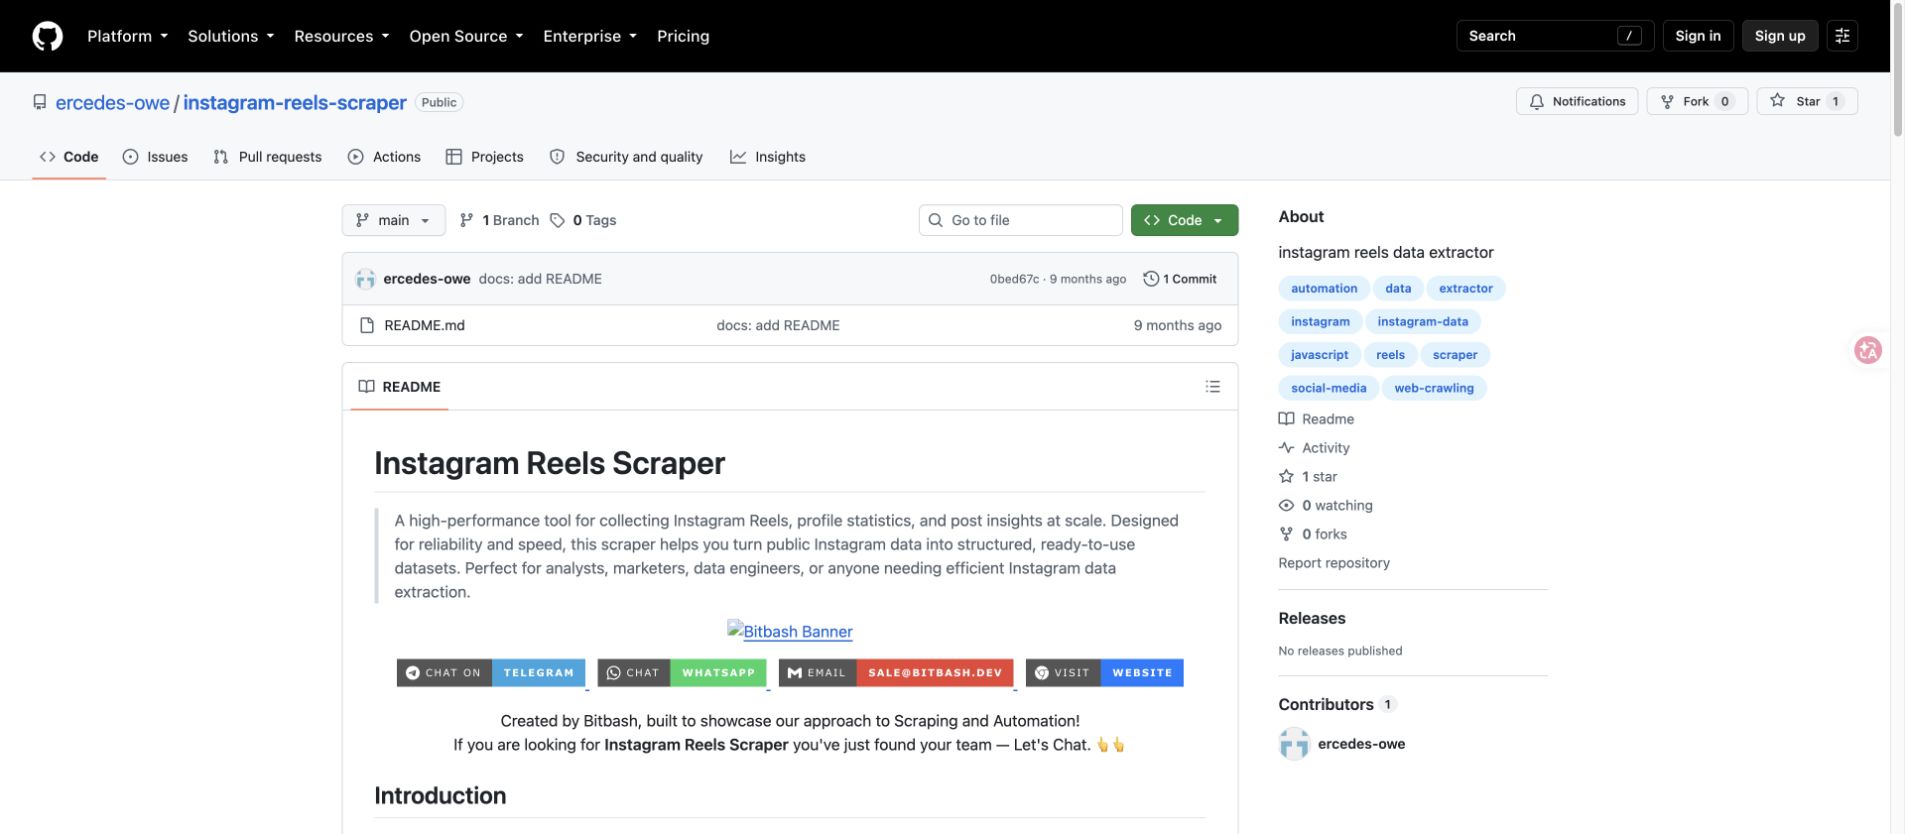Viewport: 1905px width, 834px height.
Task: Click the Visit Website badge
Action: pos(1105,672)
